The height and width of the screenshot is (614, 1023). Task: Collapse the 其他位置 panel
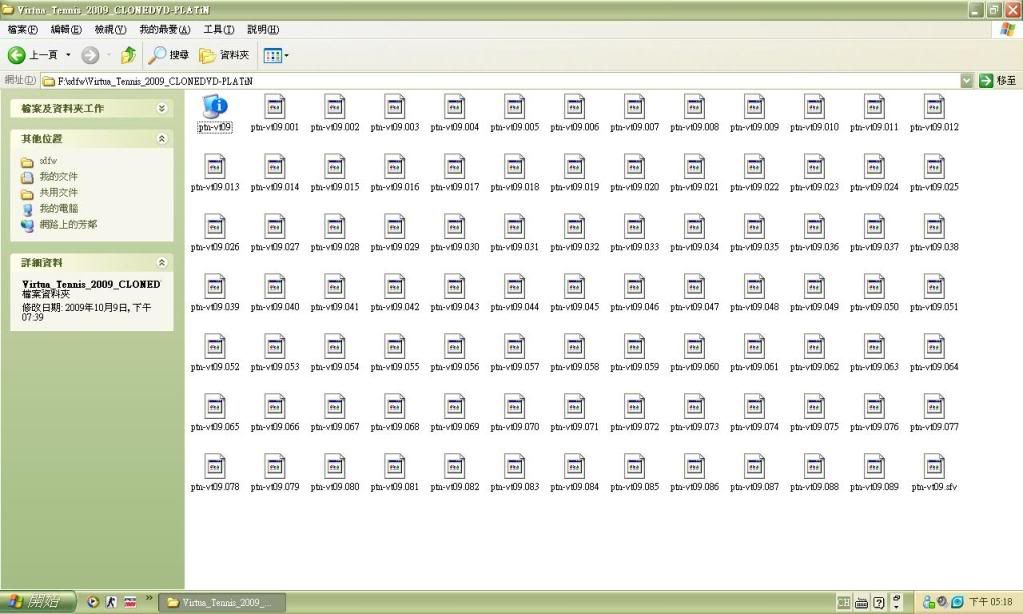(x=162, y=138)
